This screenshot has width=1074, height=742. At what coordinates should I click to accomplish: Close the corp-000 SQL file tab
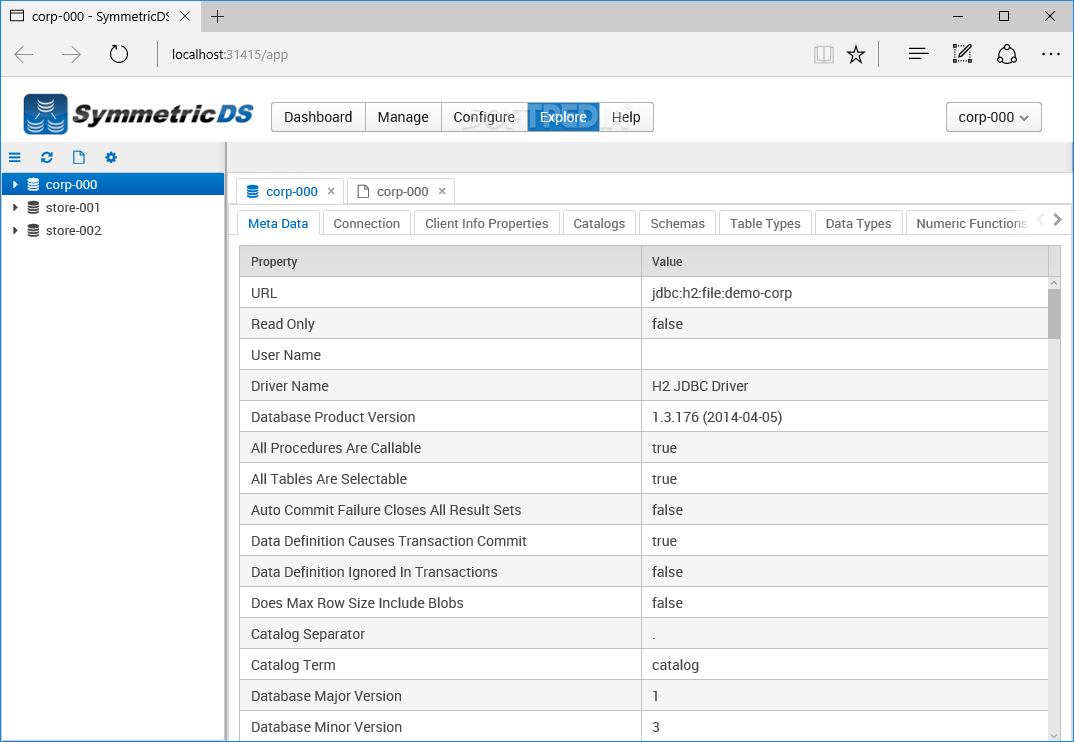click(442, 191)
